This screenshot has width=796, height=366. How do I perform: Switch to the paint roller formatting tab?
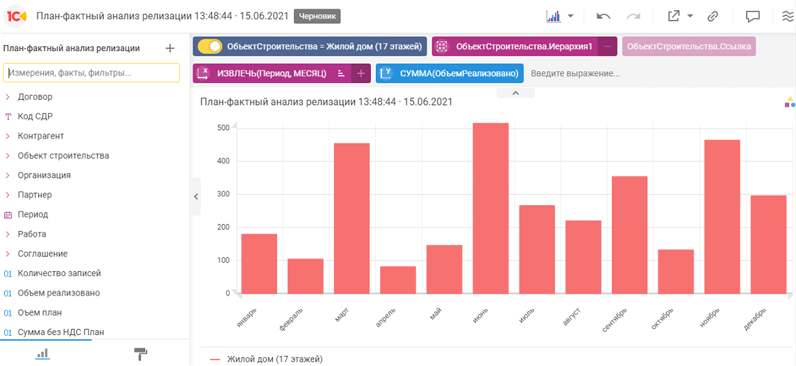coord(140,354)
